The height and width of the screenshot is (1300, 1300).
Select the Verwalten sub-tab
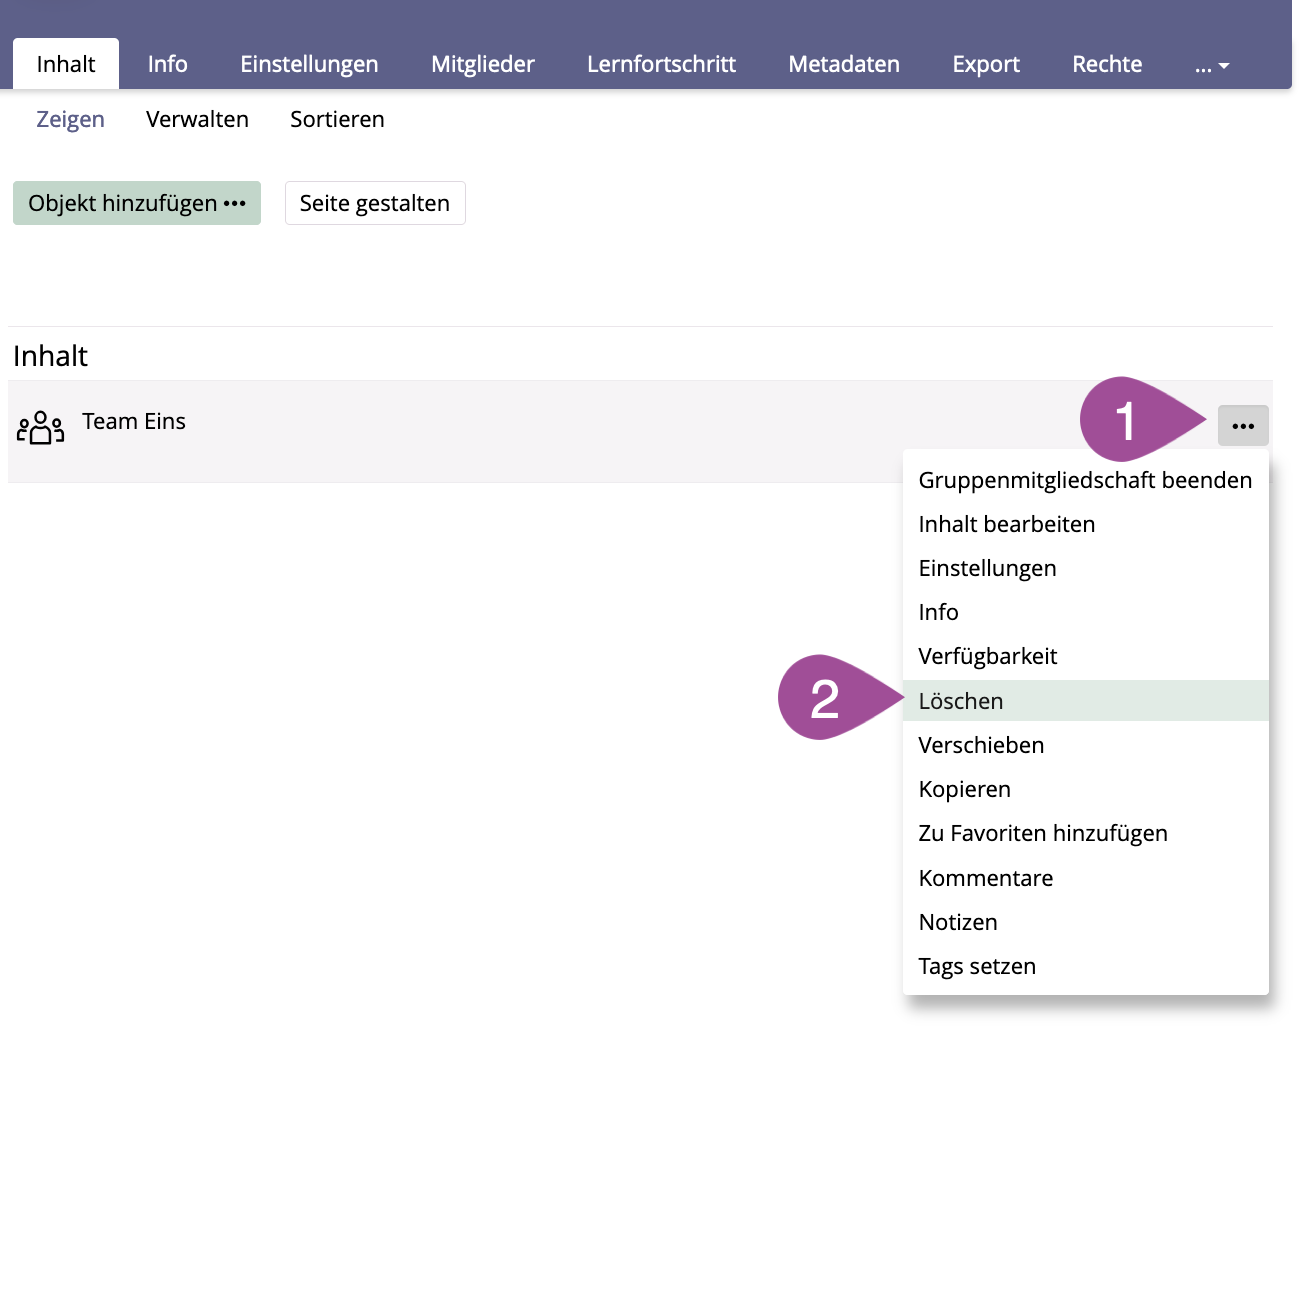pos(197,119)
